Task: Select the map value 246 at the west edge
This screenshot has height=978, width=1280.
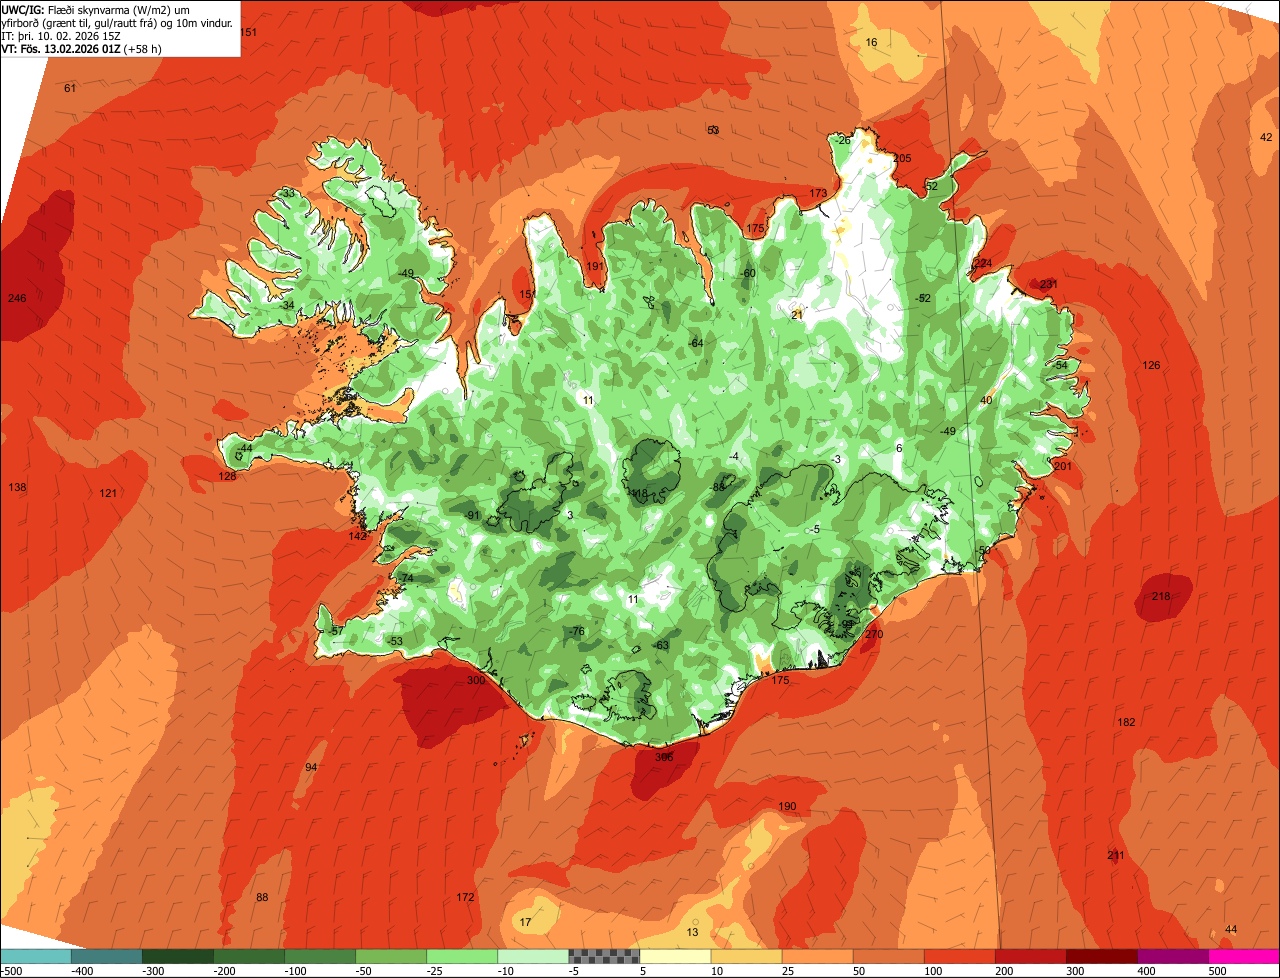Action: coord(17,298)
